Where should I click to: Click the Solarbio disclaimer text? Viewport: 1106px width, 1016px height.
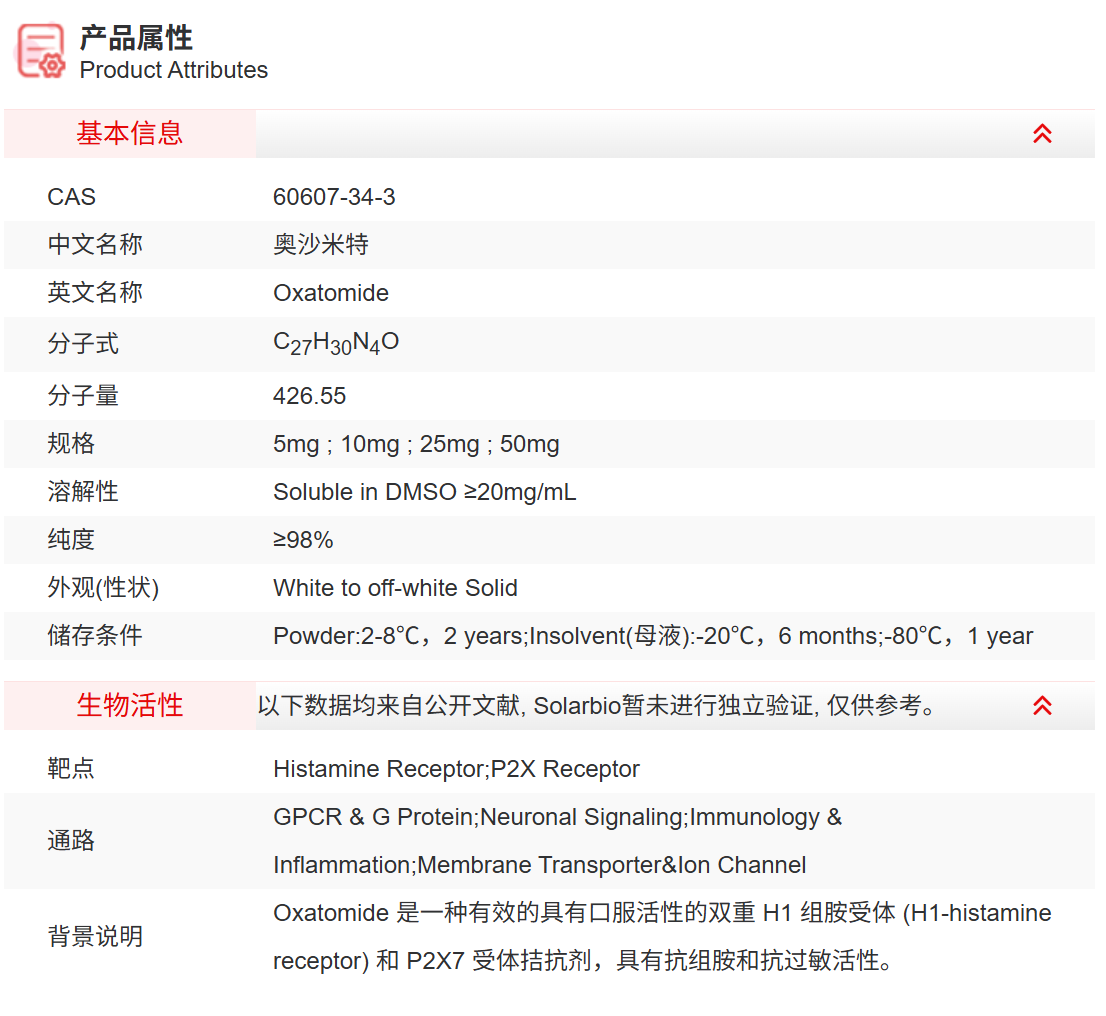click(x=600, y=705)
